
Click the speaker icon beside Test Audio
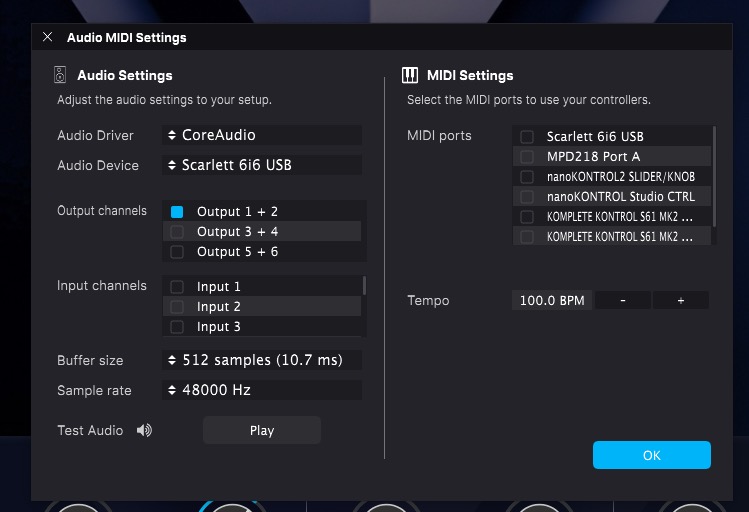pos(145,431)
